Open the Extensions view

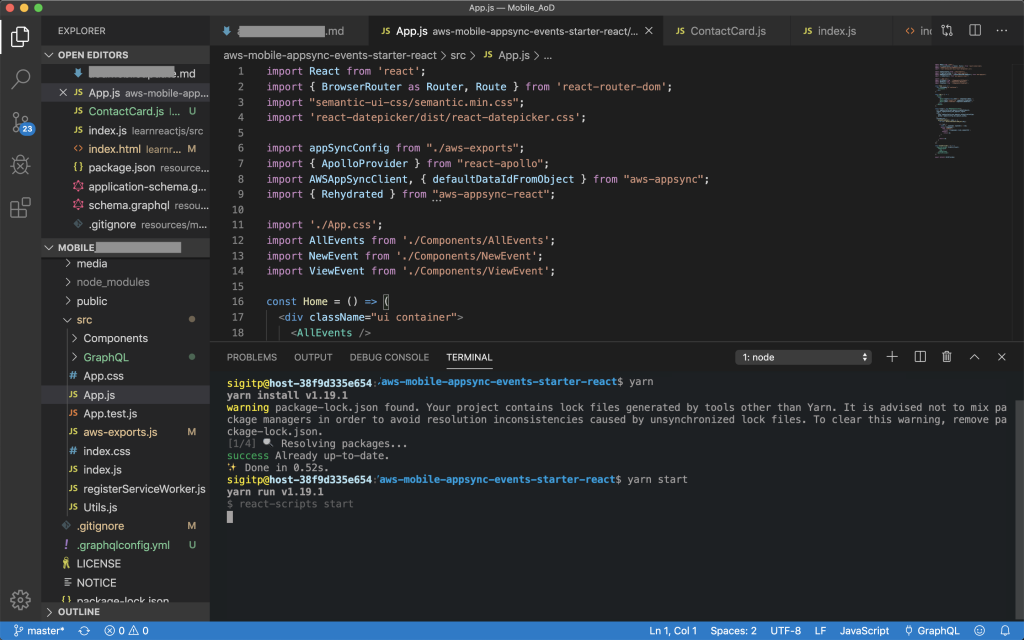(x=20, y=208)
